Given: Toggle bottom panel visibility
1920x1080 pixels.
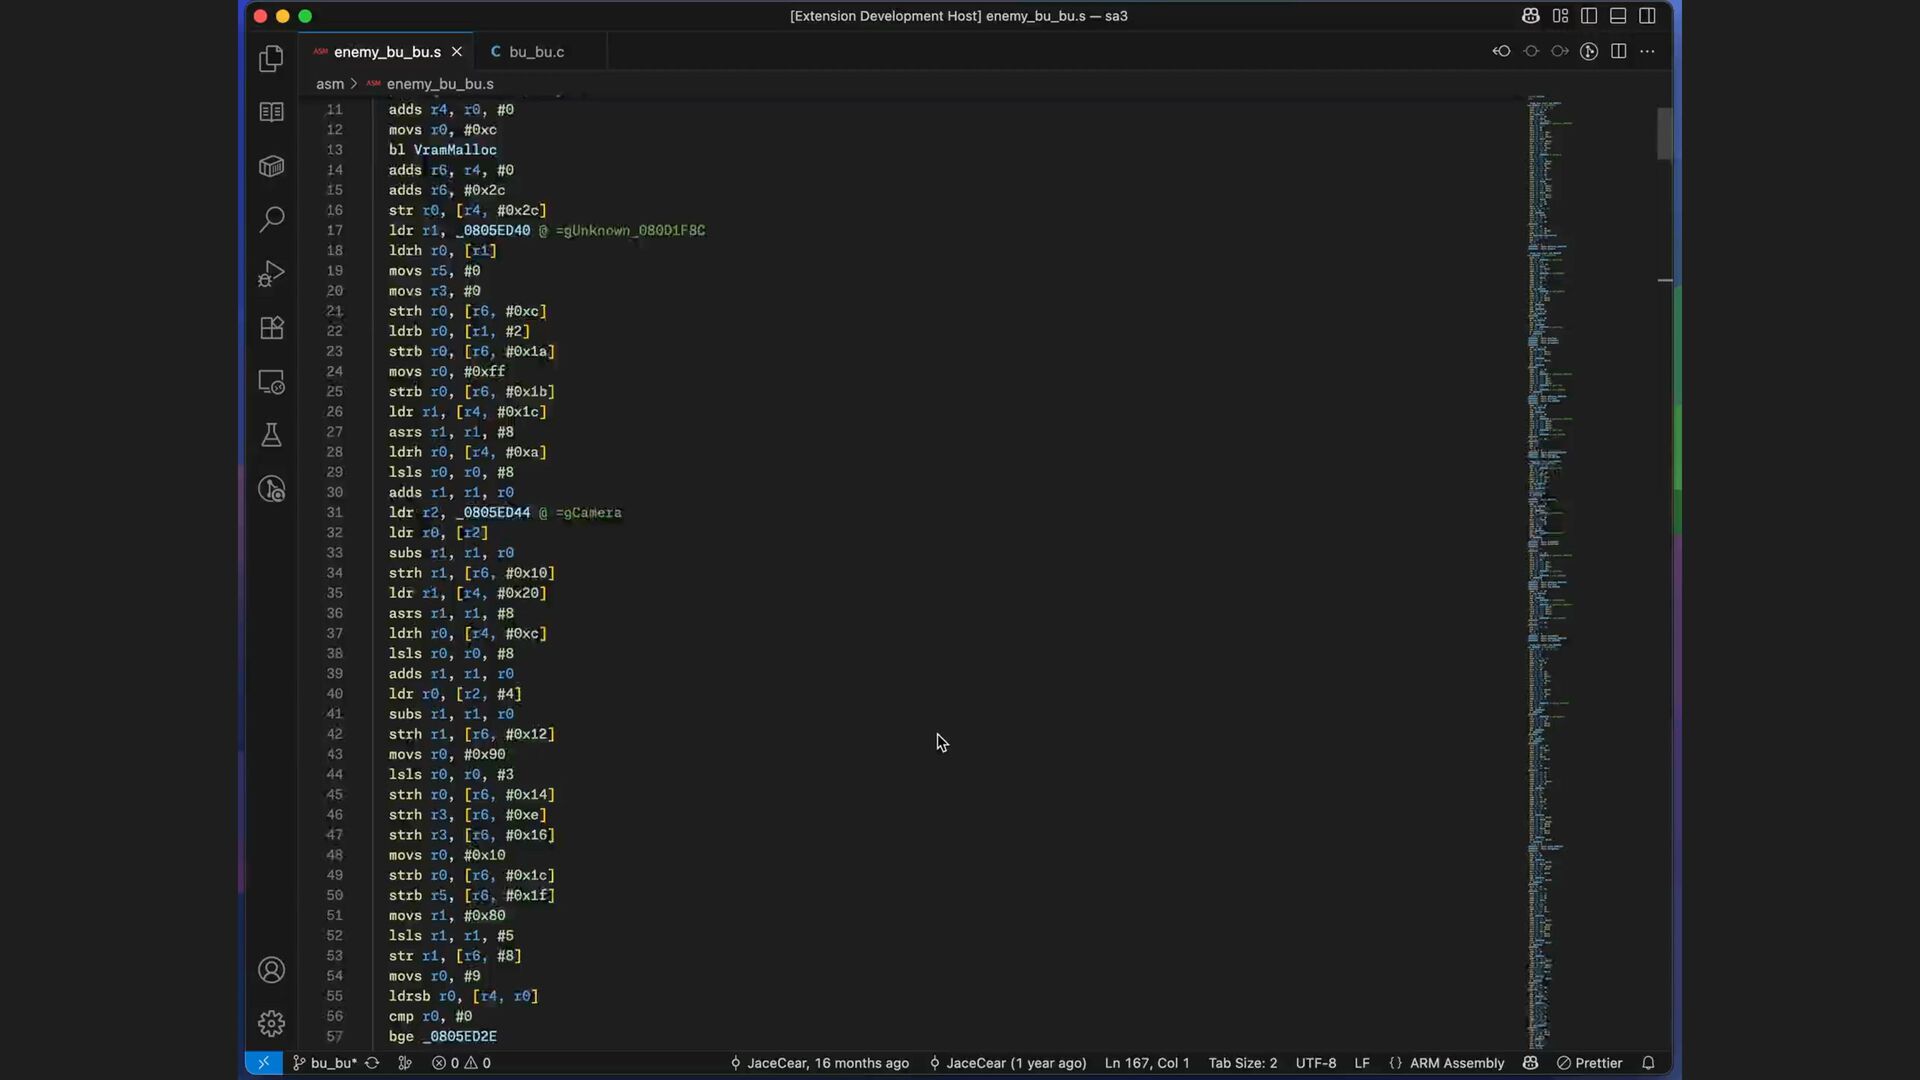Looking at the screenshot, I should (1618, 16).
